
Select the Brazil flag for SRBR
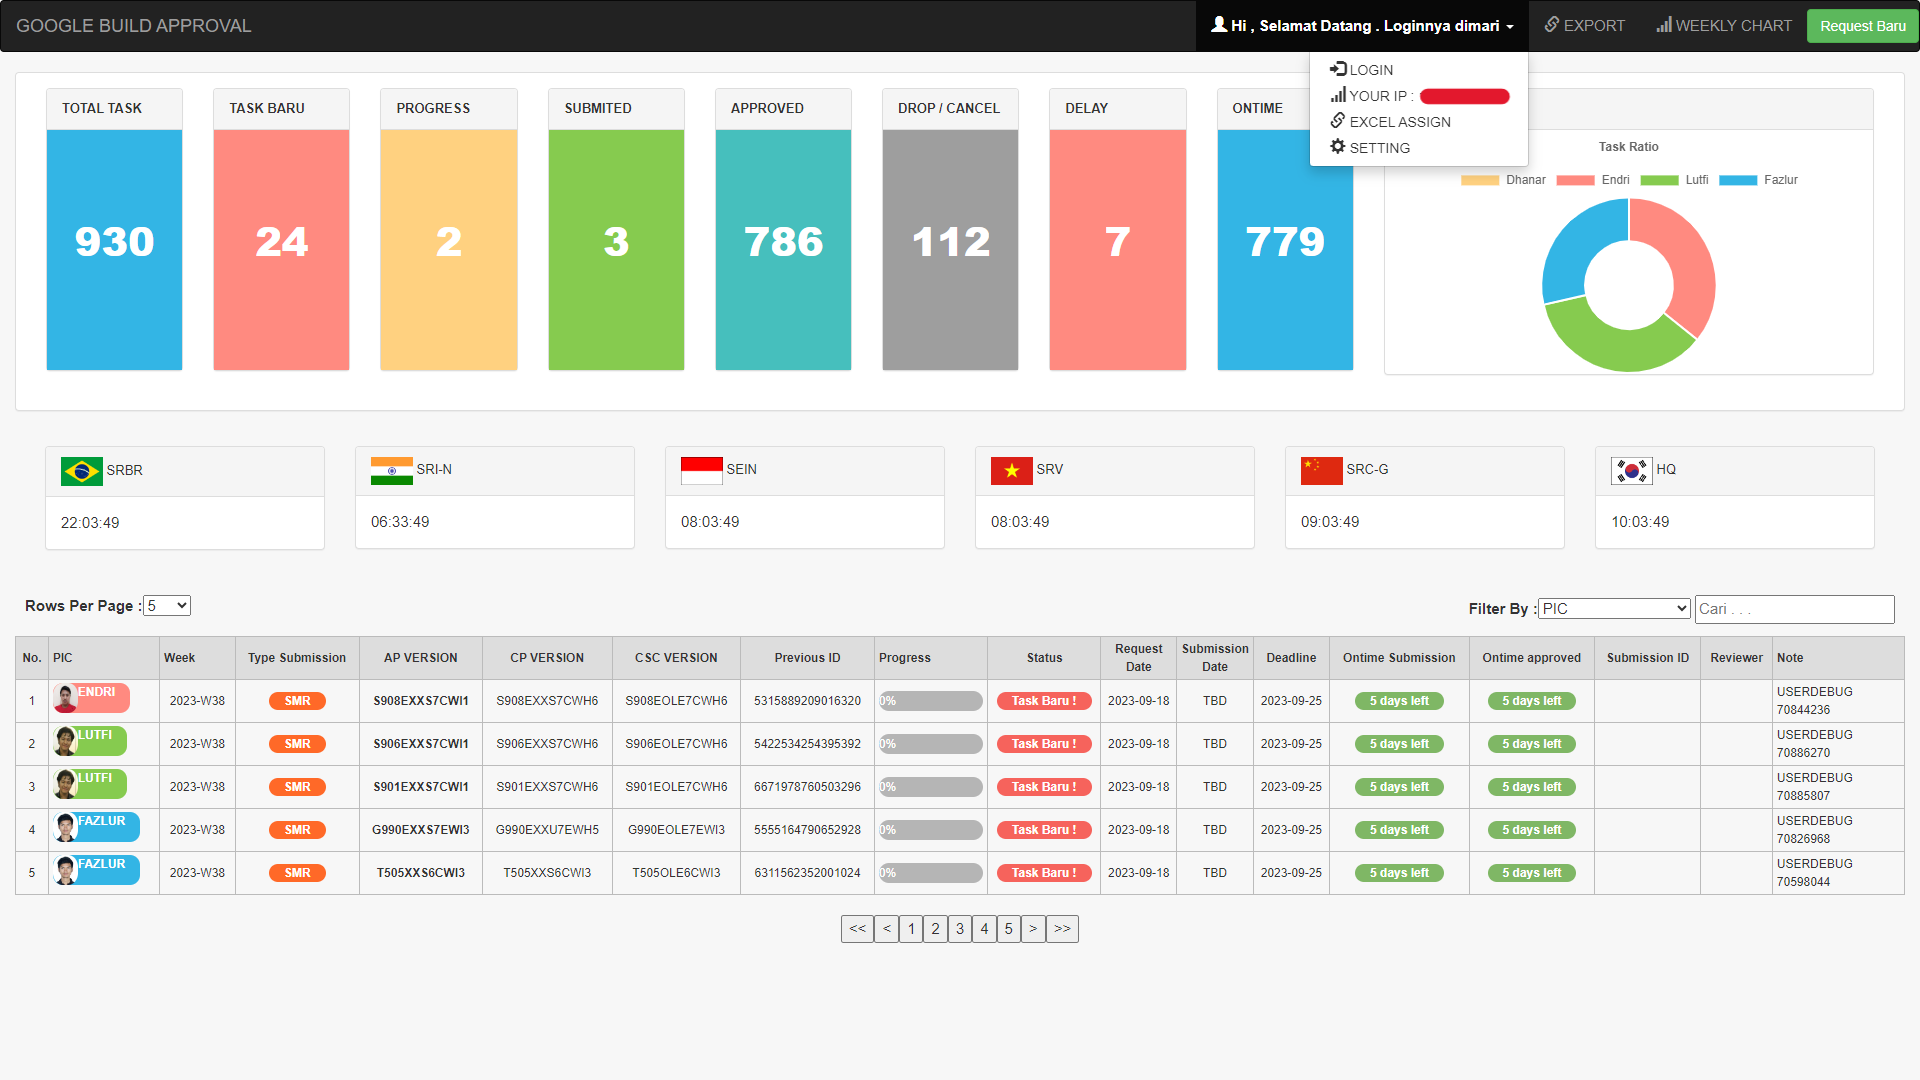pos(81,470)
